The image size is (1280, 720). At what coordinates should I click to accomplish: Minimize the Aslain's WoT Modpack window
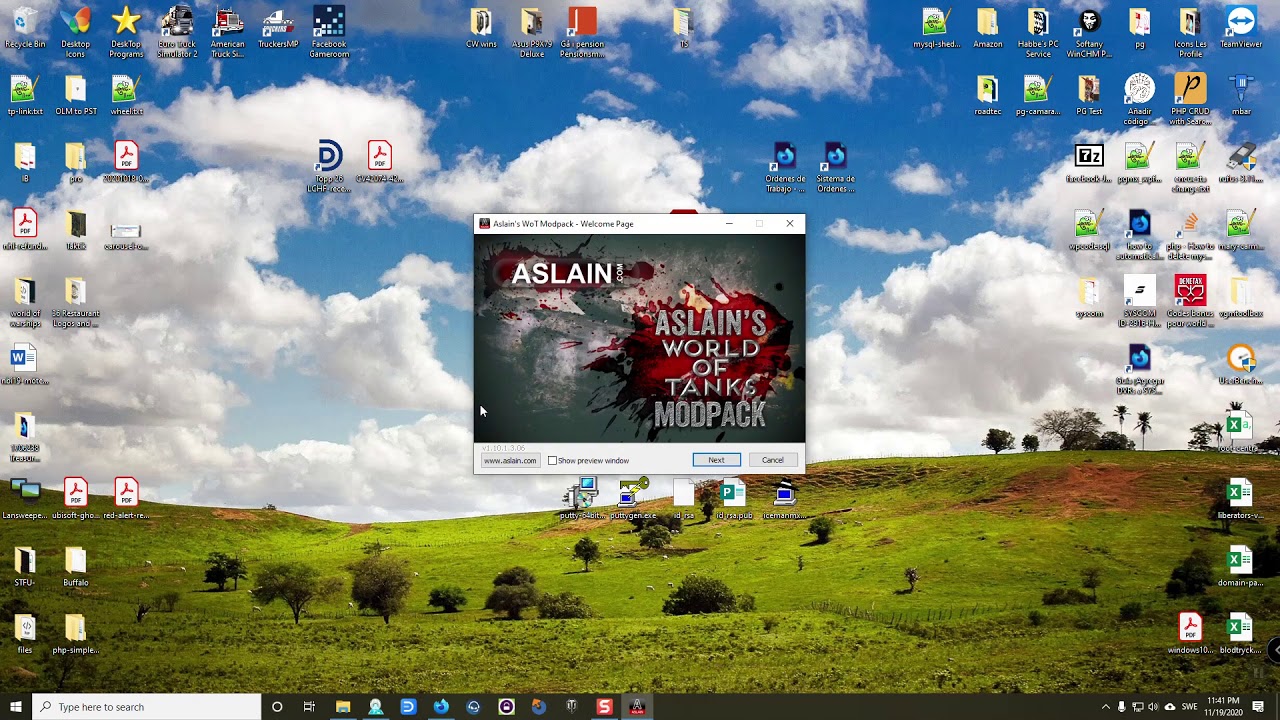[x=729, y=223]
